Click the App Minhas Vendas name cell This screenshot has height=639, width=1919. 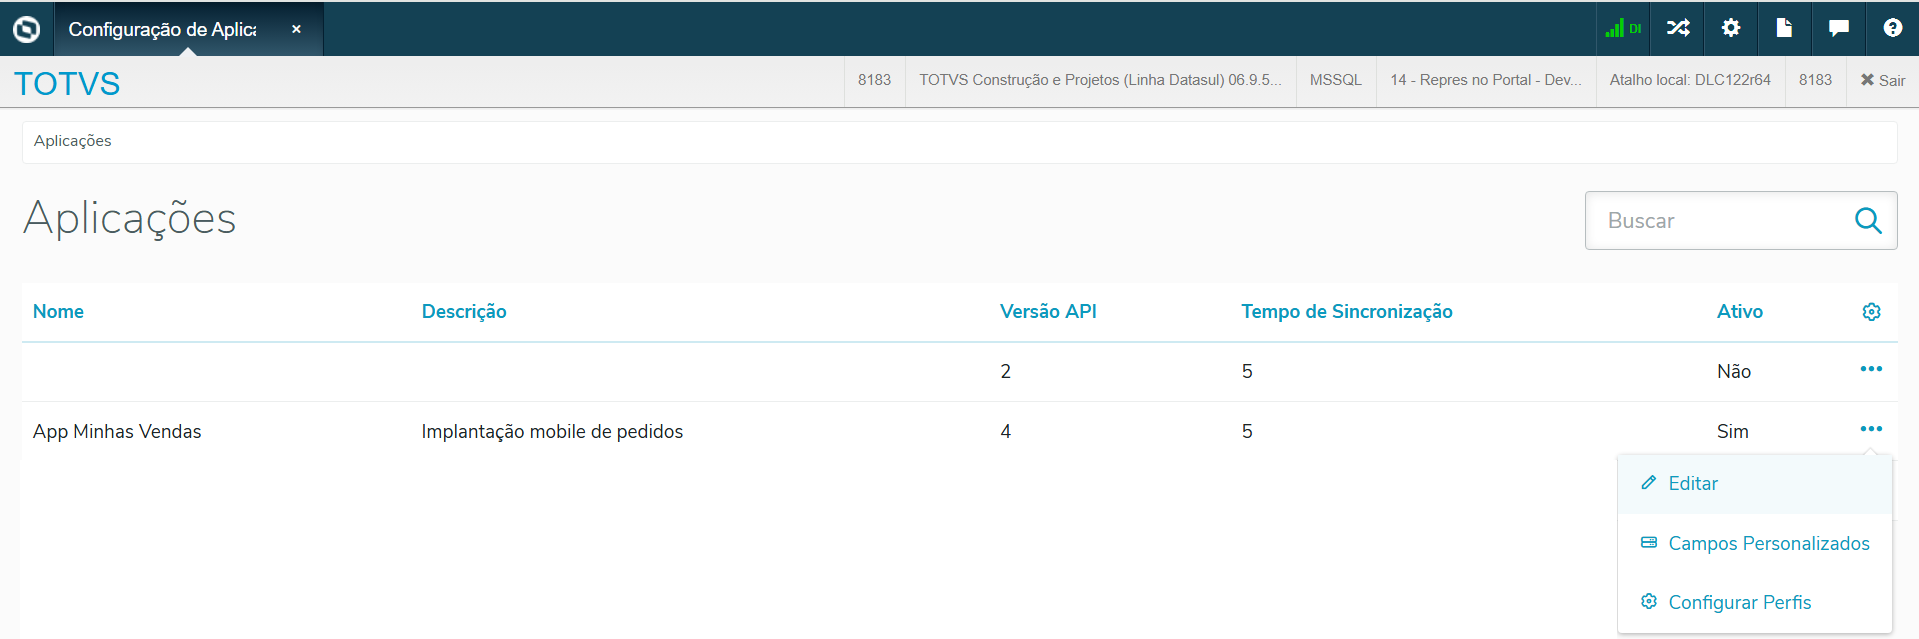pos(117,432)
